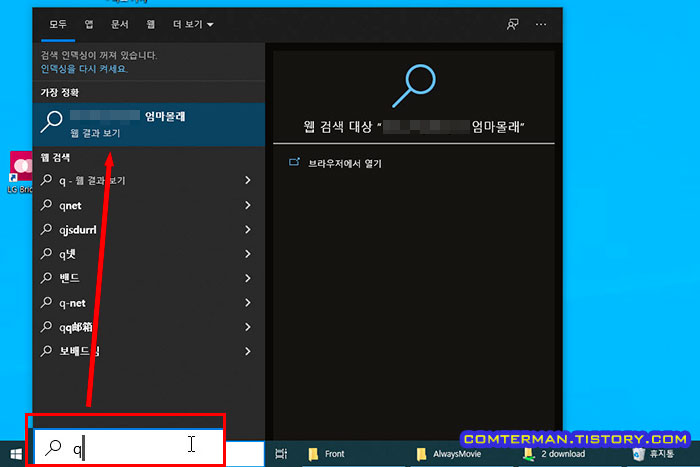Expand the qnet suggestion arrow
Screen dimensions: 700x467
click(248, 205)
